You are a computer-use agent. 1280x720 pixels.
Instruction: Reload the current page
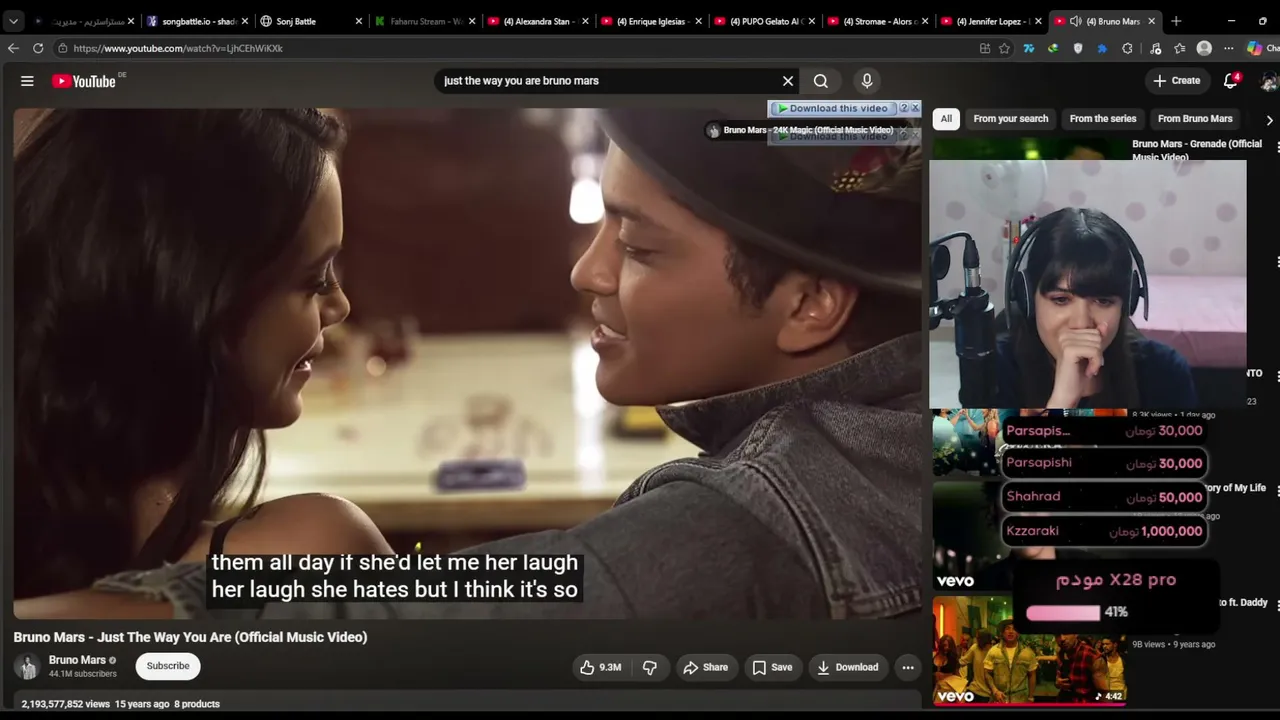[38, 48]
